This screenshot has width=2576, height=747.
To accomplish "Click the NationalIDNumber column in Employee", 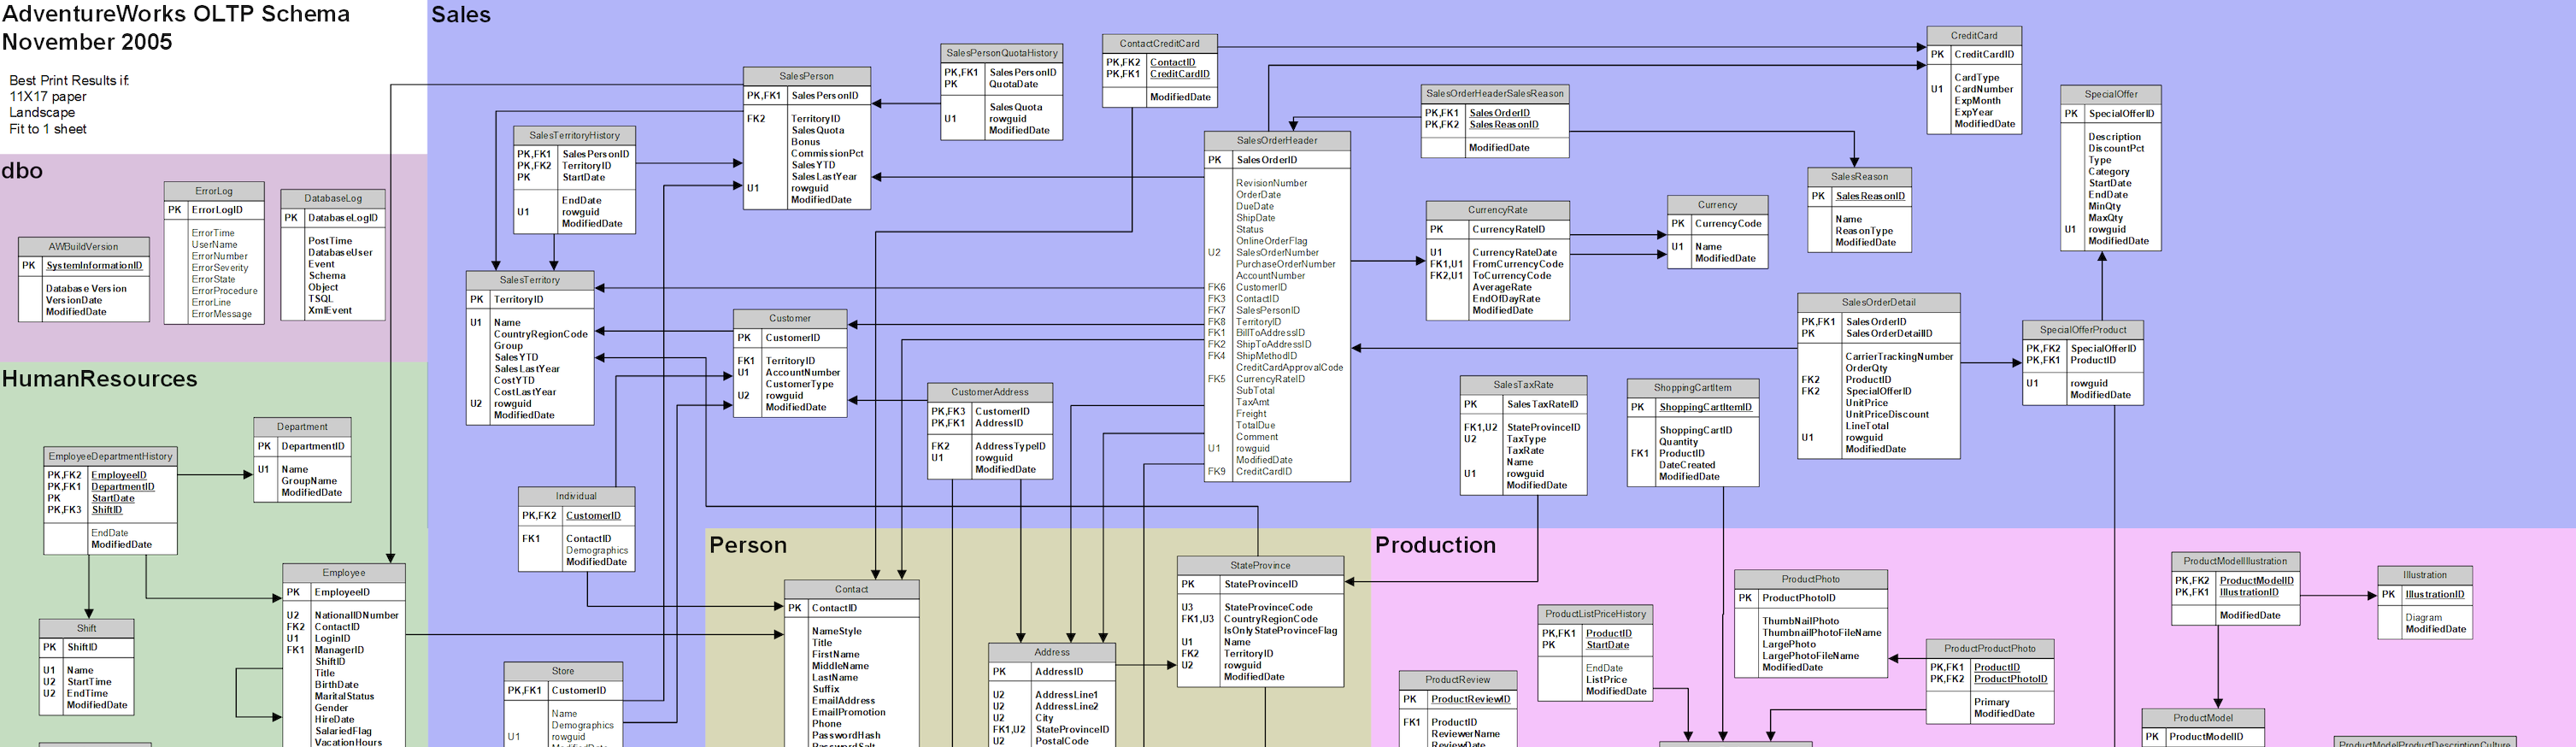I will coord(357,616).
